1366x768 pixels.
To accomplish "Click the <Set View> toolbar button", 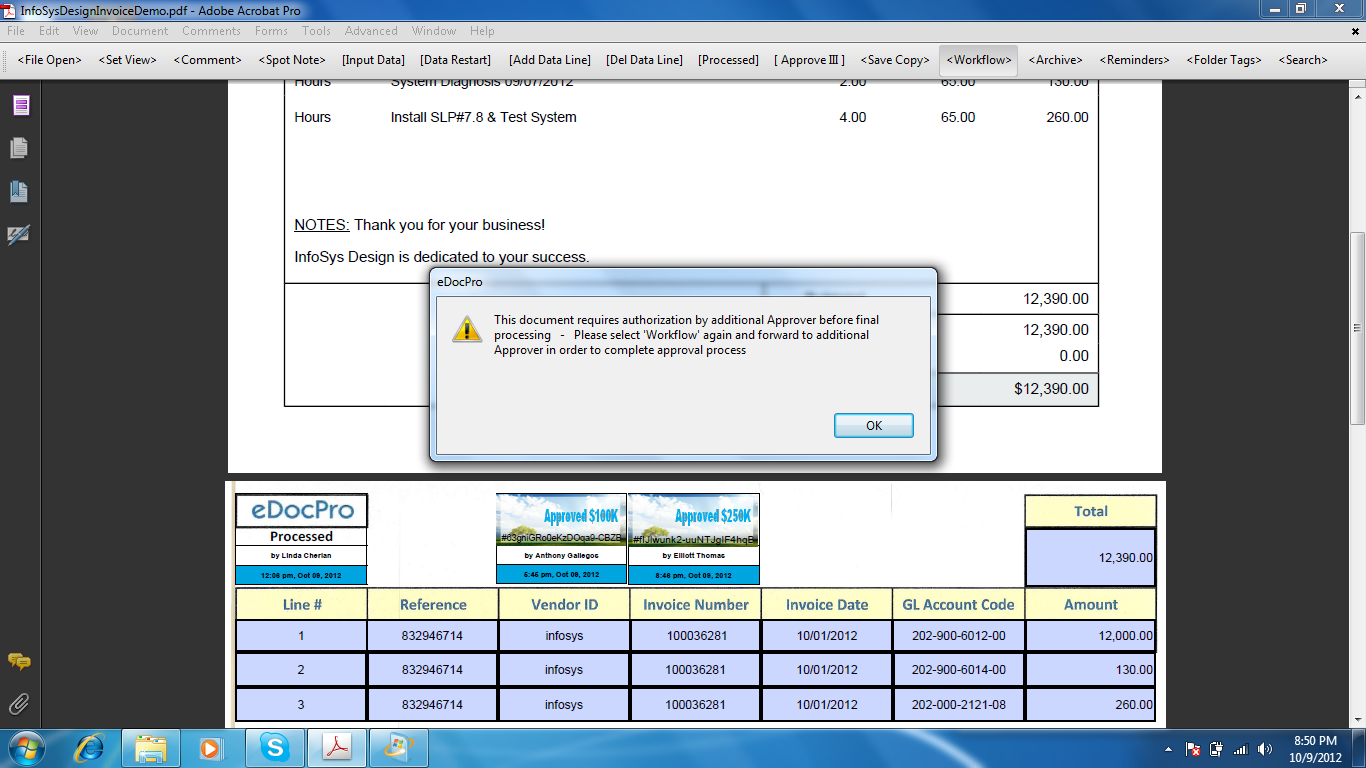I will tap(128, 60).
